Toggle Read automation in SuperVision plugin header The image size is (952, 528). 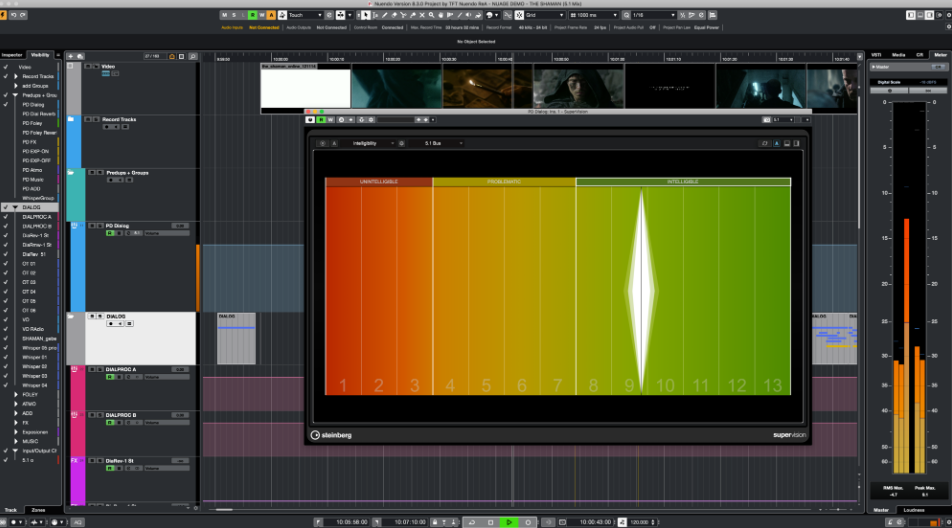coord(321,120)
